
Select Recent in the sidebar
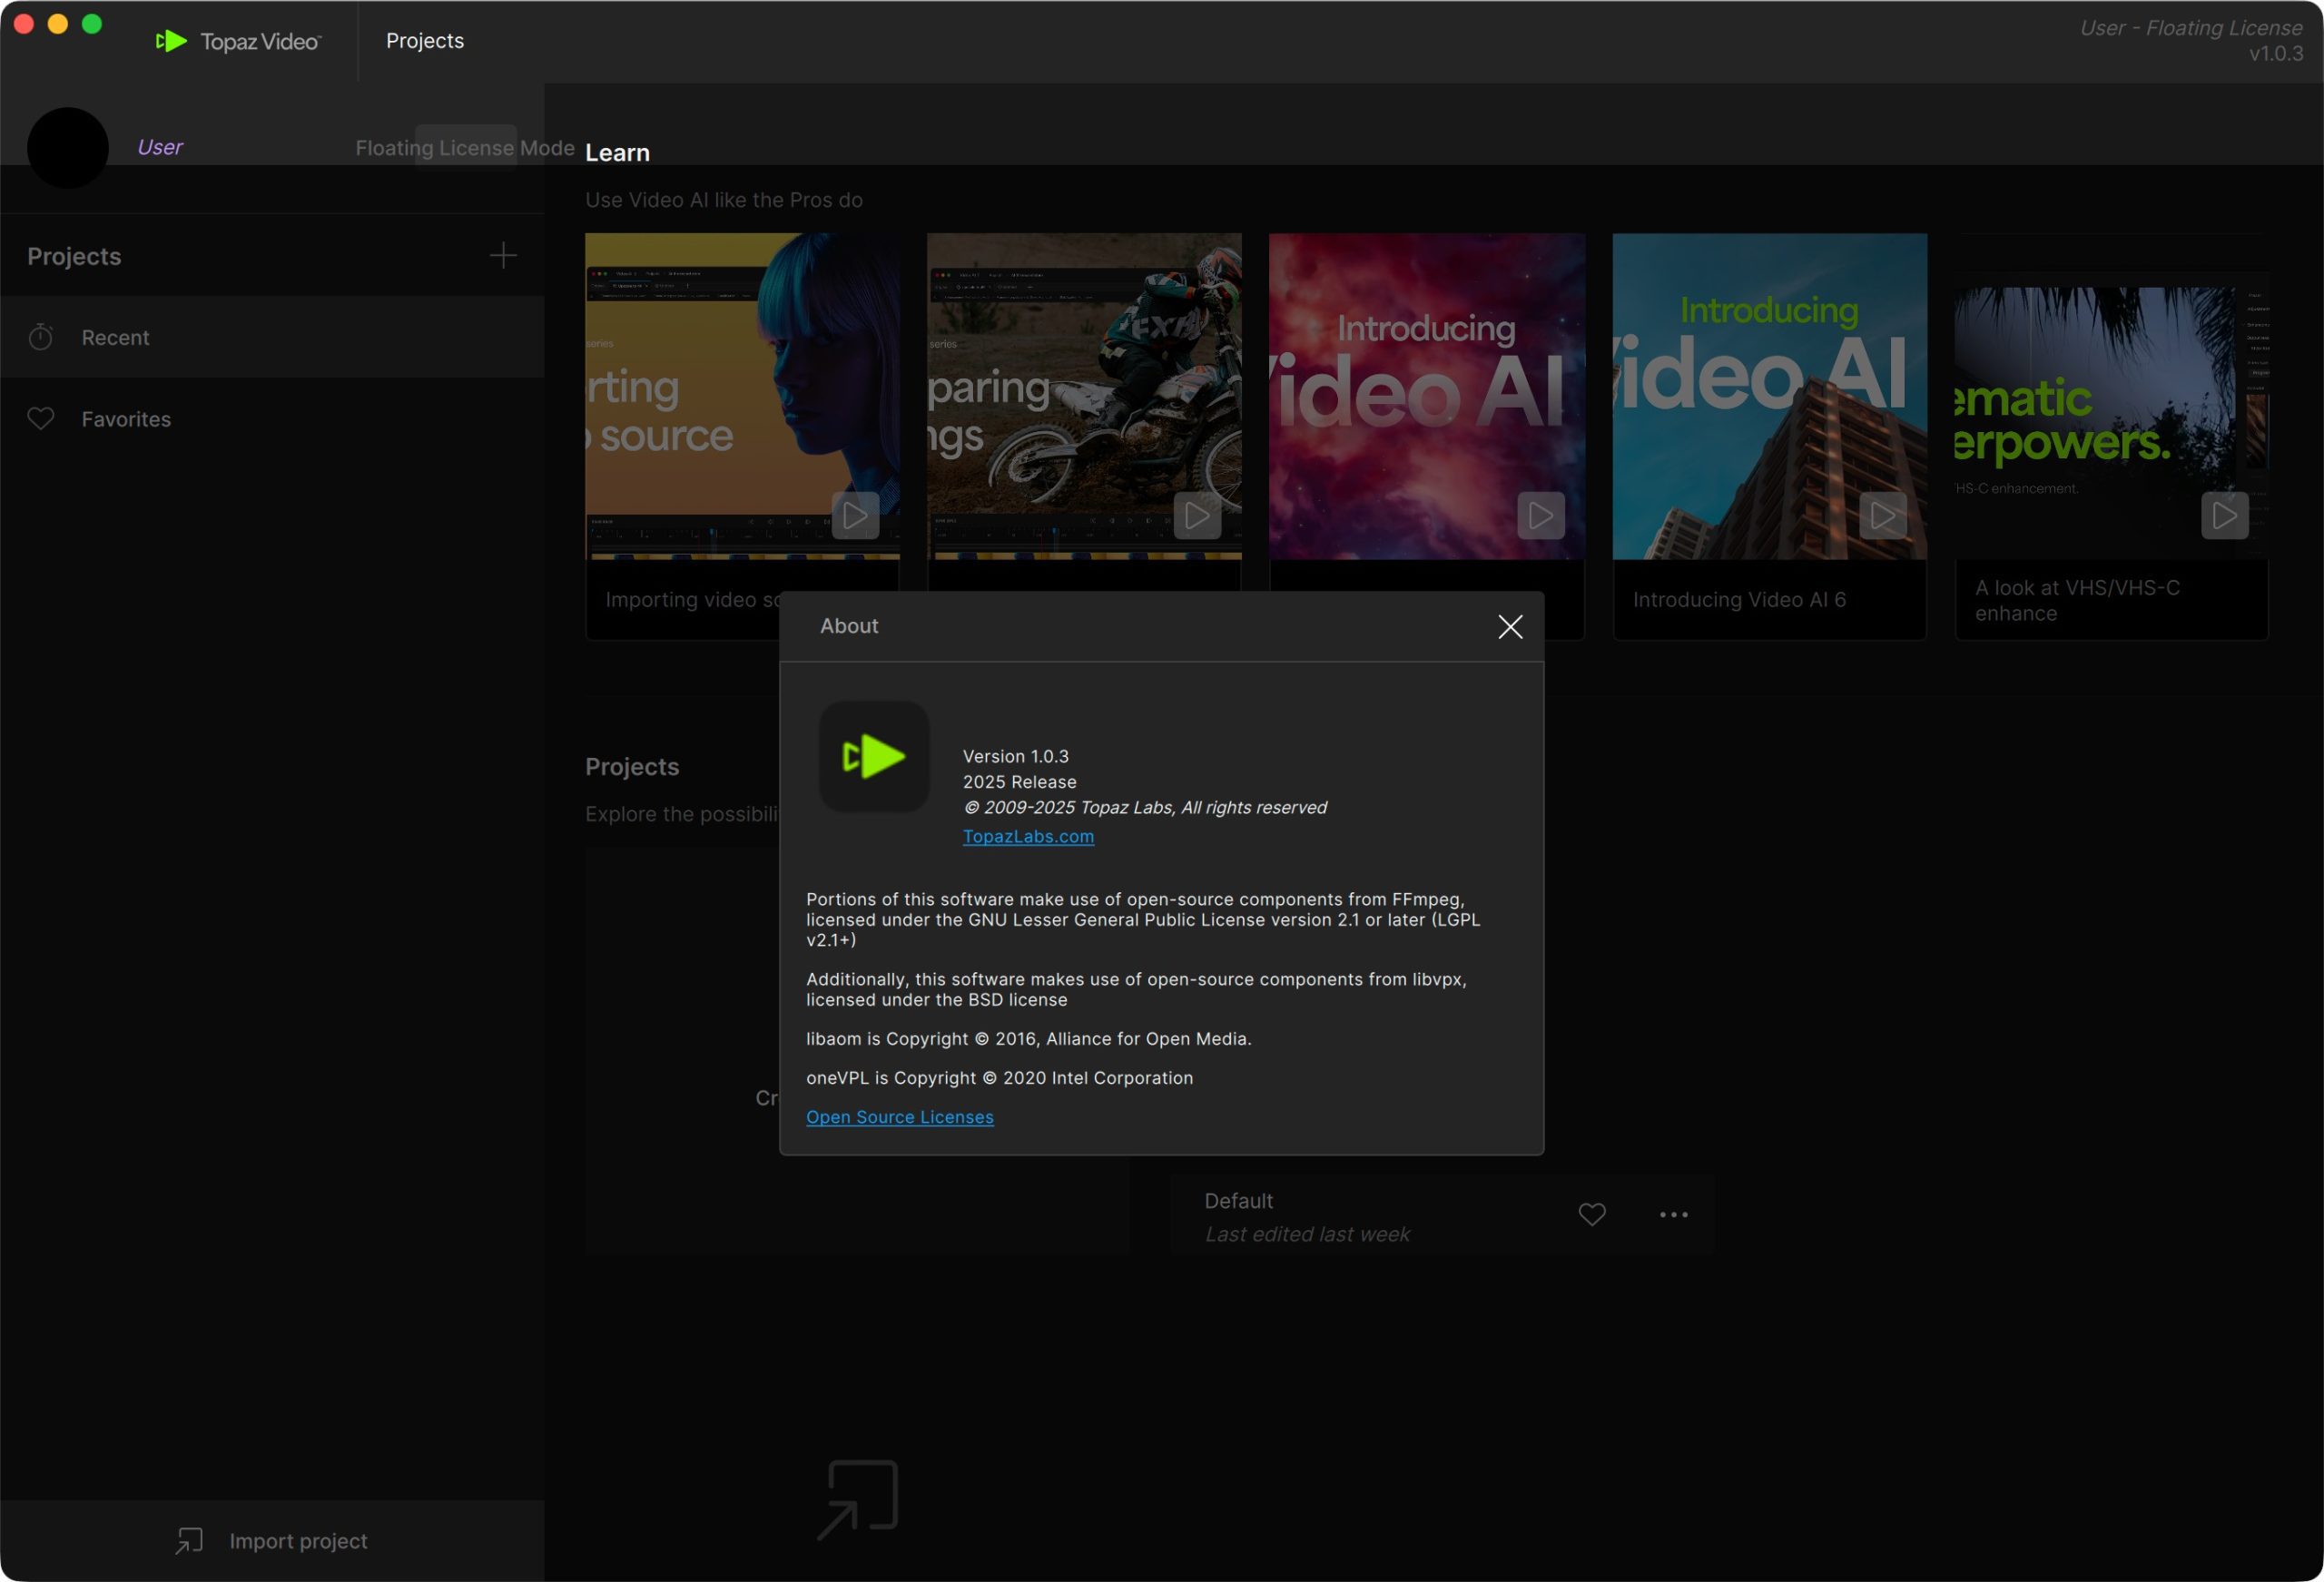(115, 337)
